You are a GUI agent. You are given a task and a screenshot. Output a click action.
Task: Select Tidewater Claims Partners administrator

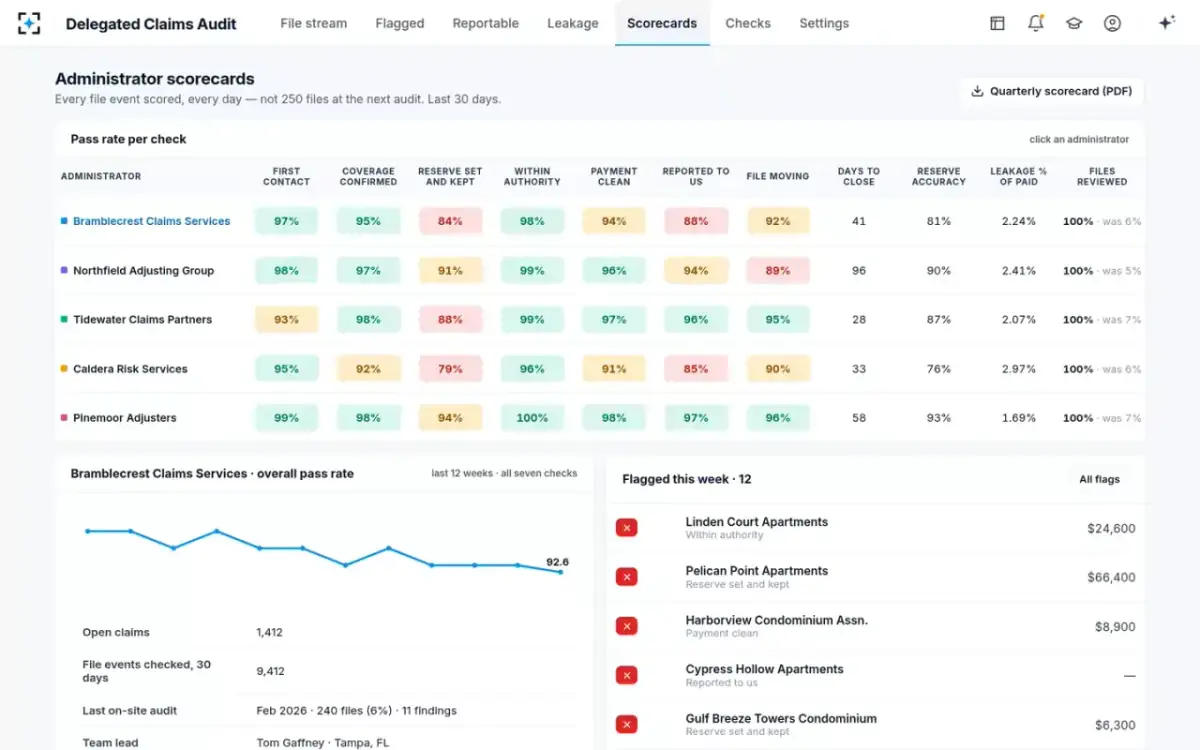pos(142,320)
